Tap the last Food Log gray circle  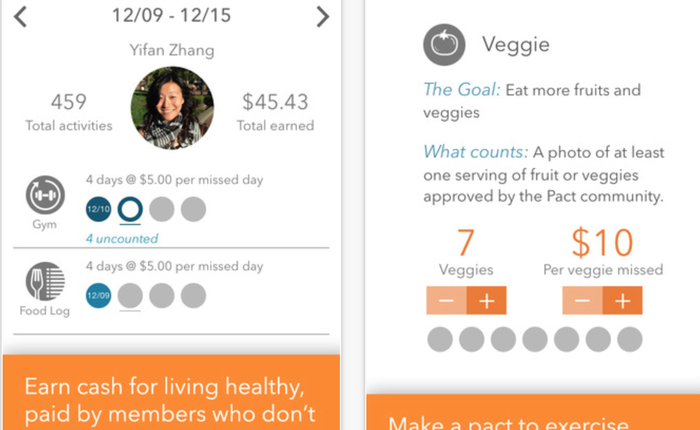pyautogui.click(x=193, y=295)
